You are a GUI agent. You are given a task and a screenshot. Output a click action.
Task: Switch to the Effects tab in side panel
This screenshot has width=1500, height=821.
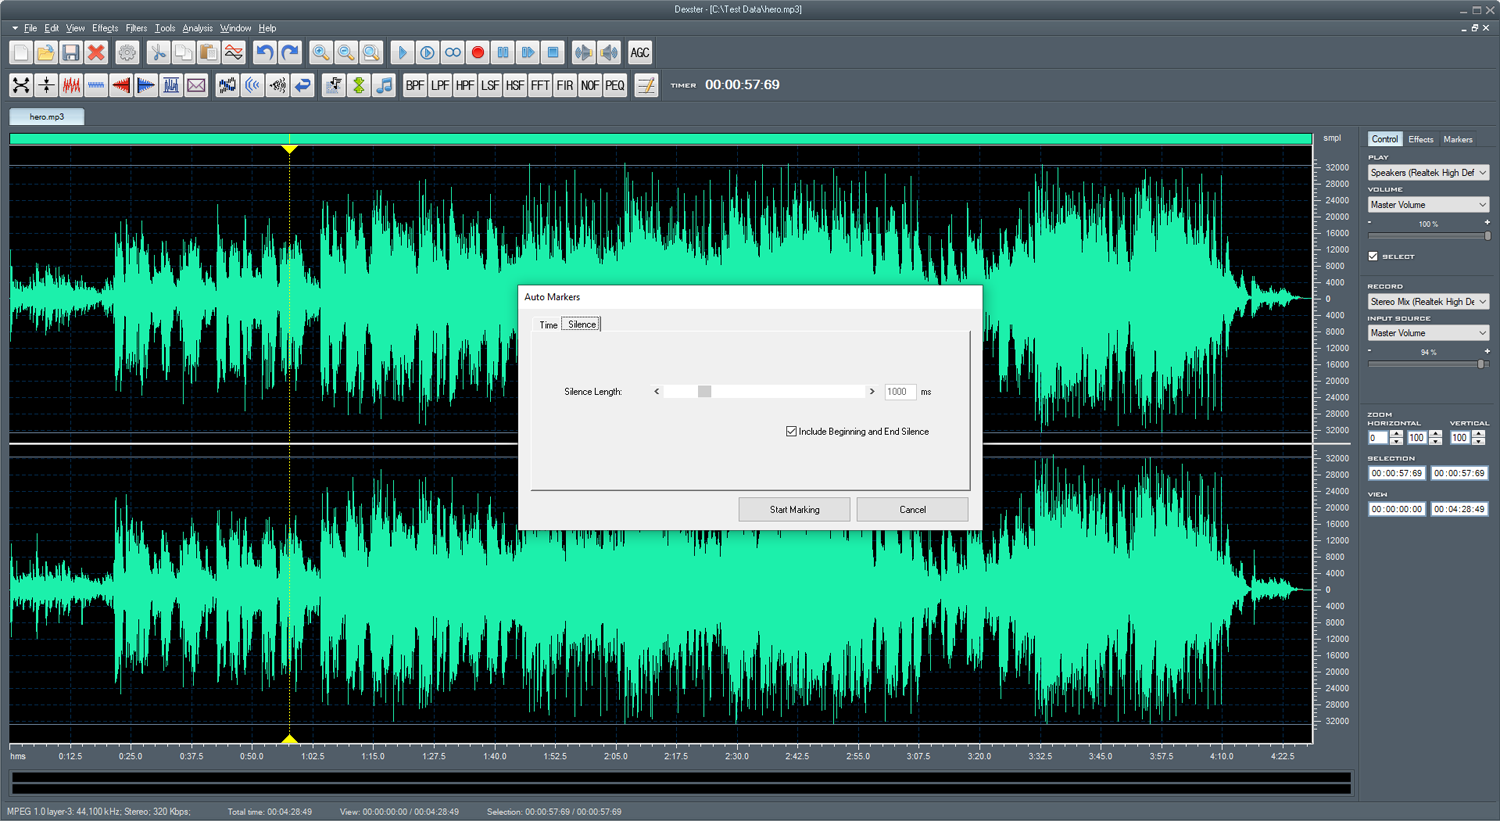tap(1420, 140)
